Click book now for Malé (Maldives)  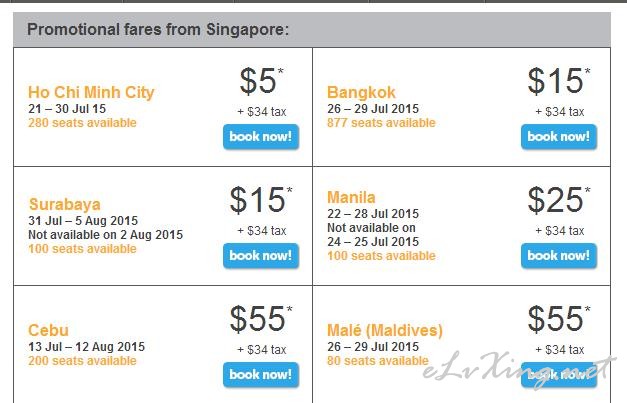pos(559,375)
